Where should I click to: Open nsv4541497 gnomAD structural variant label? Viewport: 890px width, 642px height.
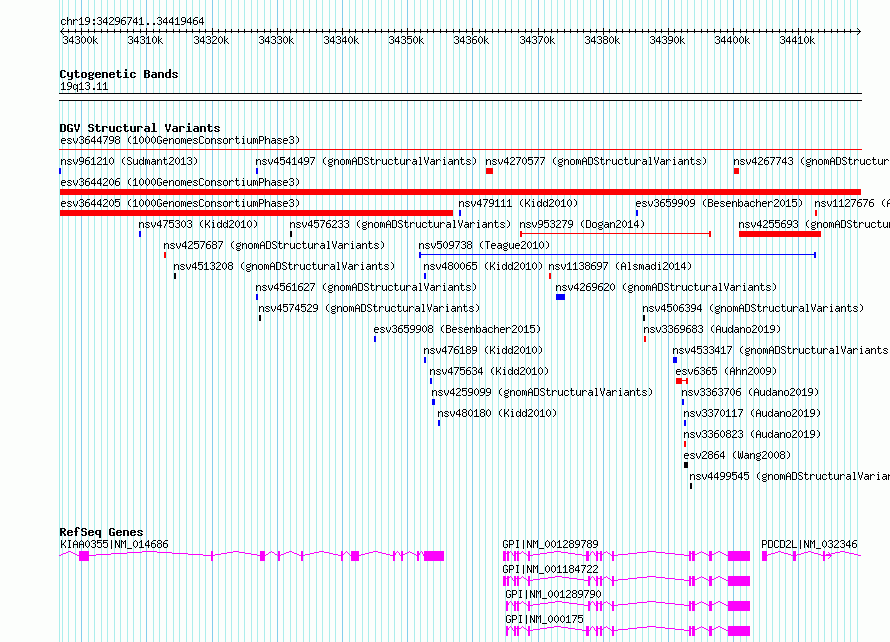click(366, 161)
